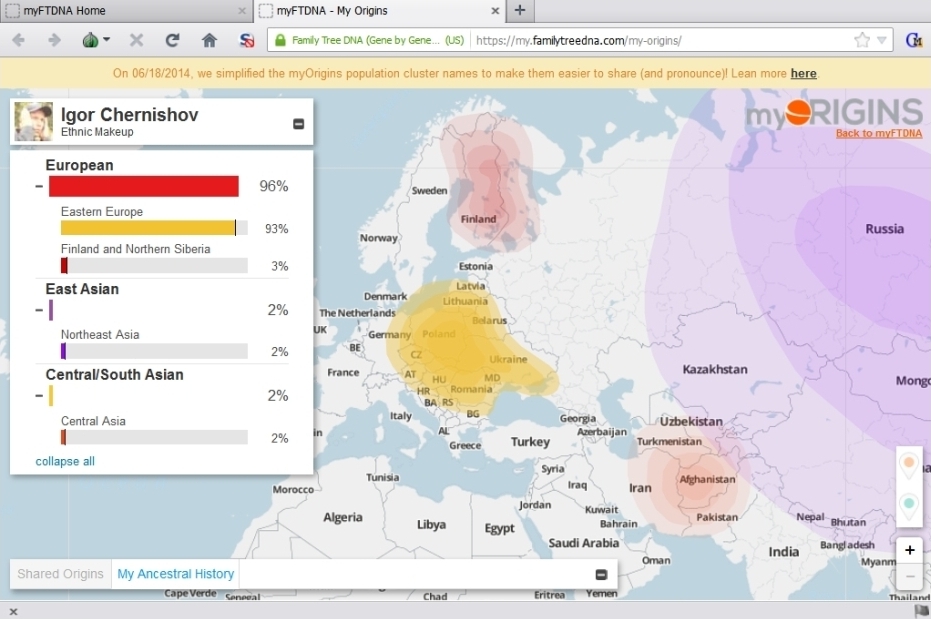Click the flag icon in the status bar

pos(922,611)
